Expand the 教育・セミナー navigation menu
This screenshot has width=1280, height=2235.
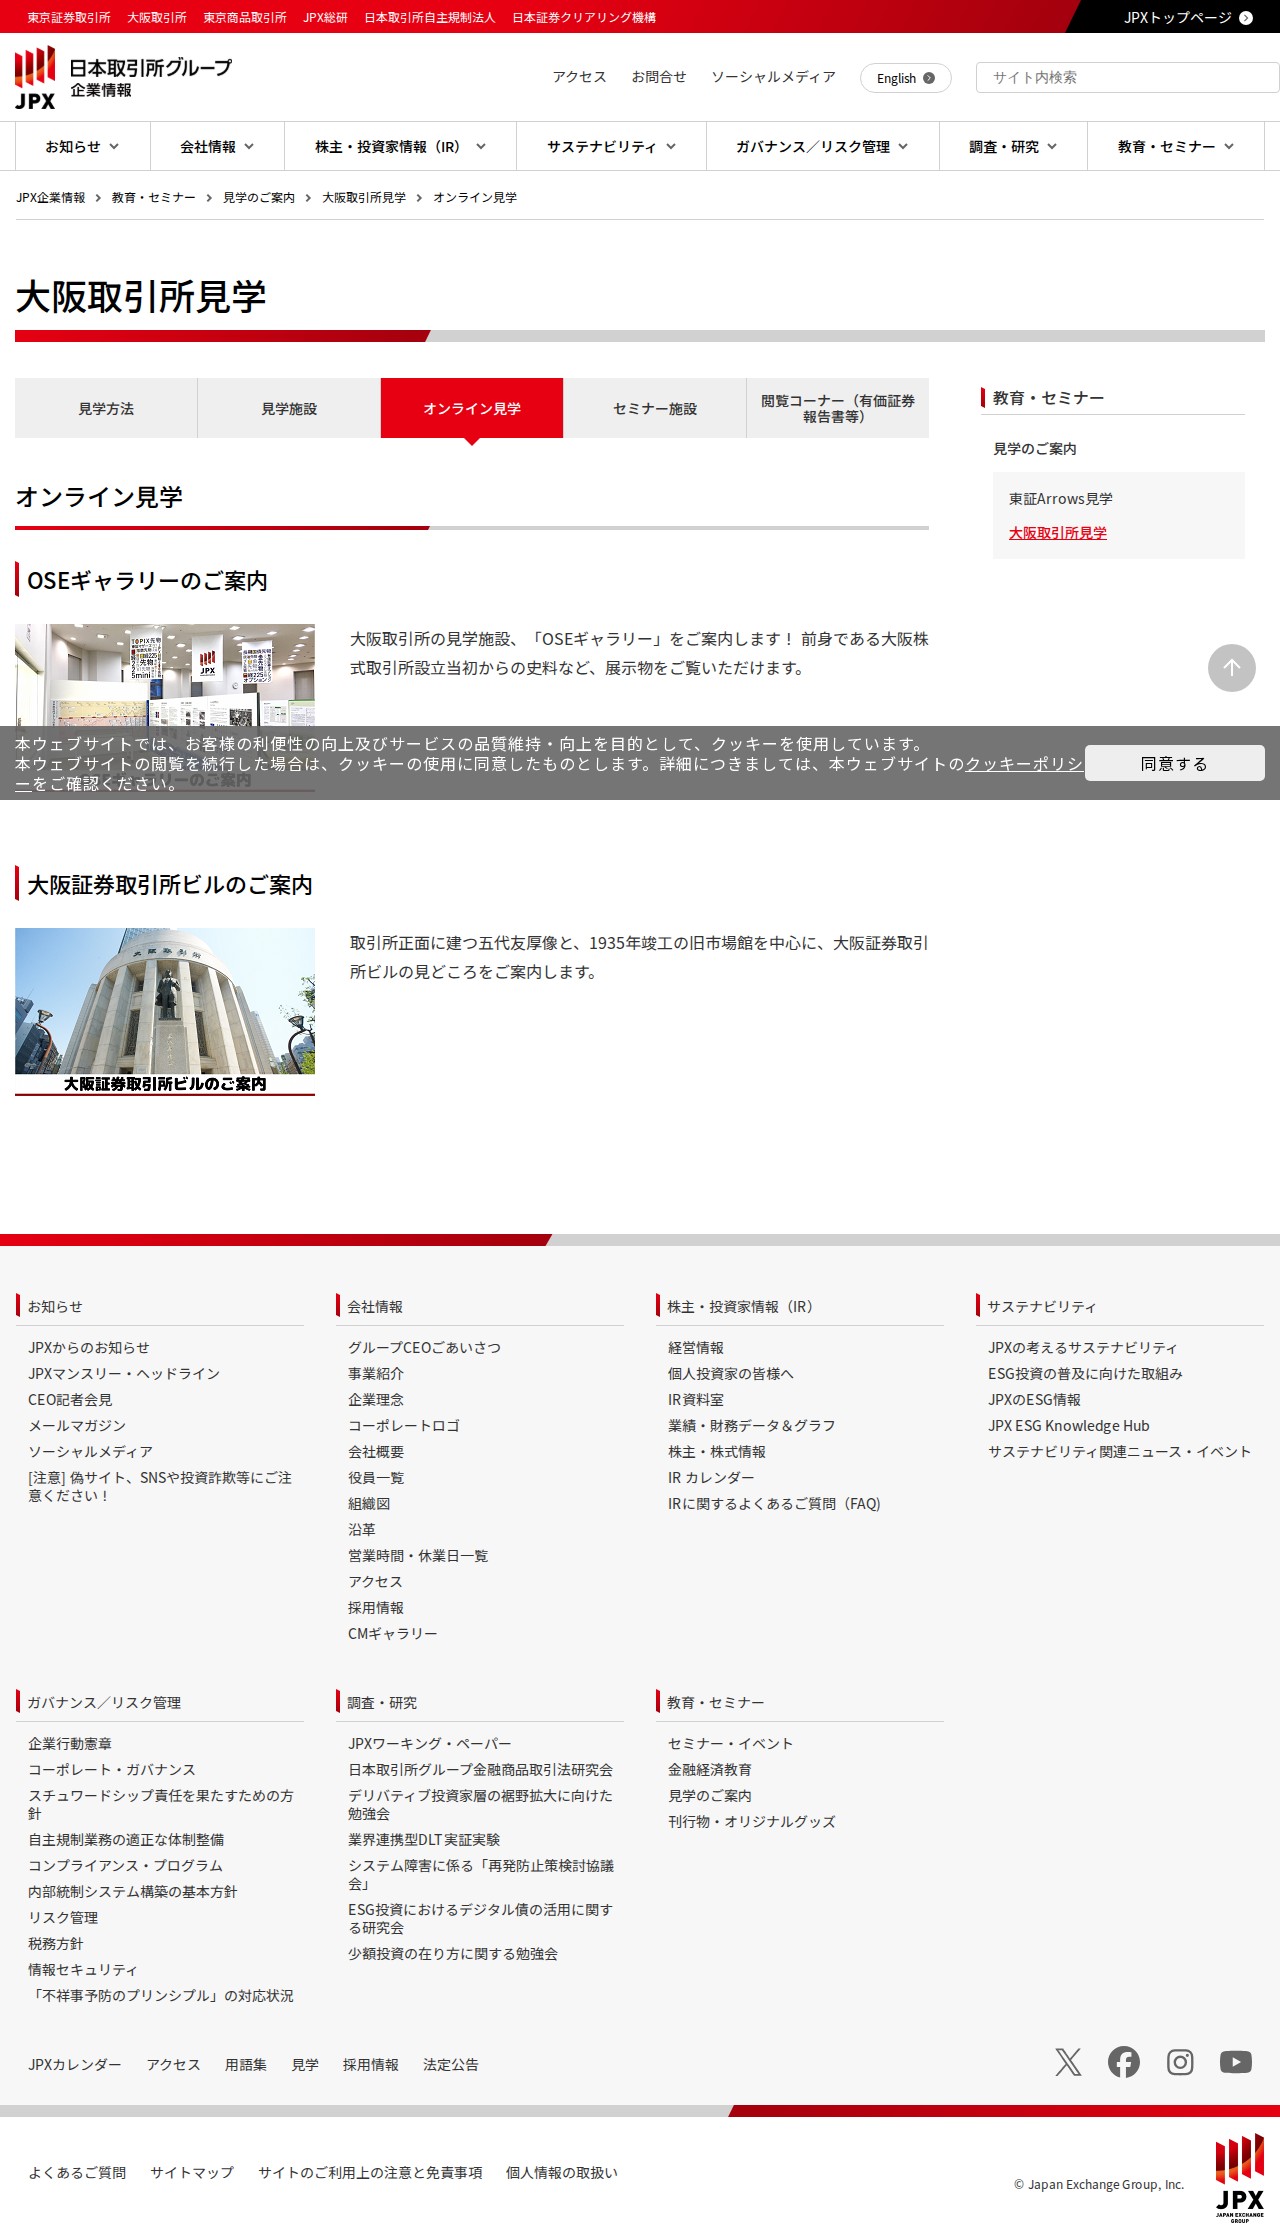(1176, 147)
